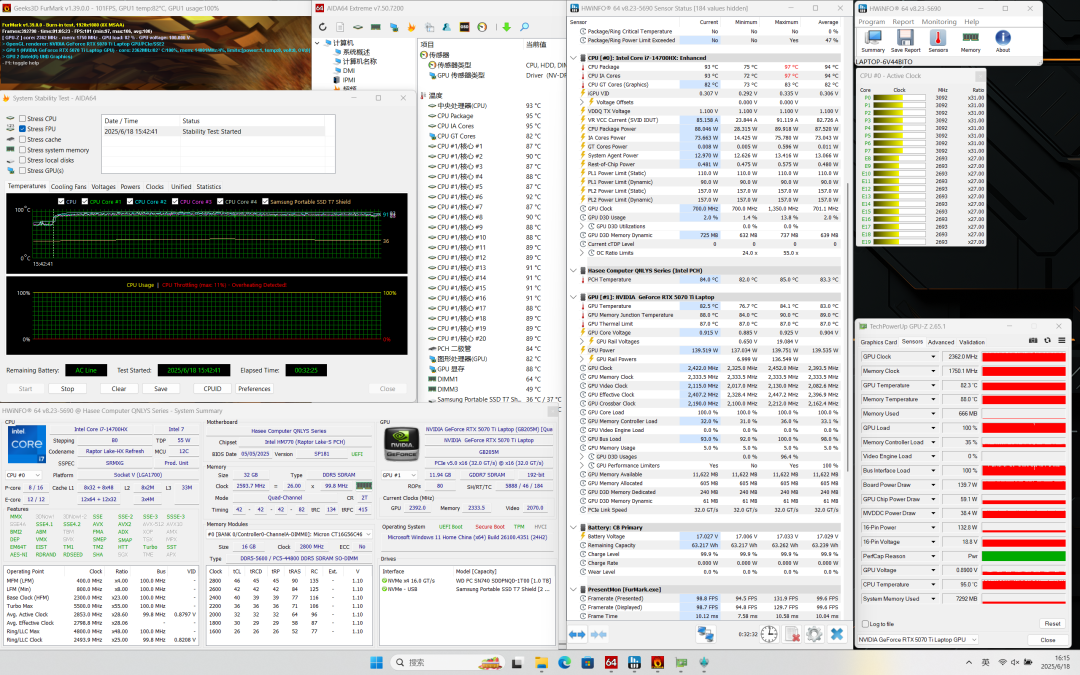Open the Monitoring menu in HWiNFO
The image size is (1080, 675).
point(939,22)
